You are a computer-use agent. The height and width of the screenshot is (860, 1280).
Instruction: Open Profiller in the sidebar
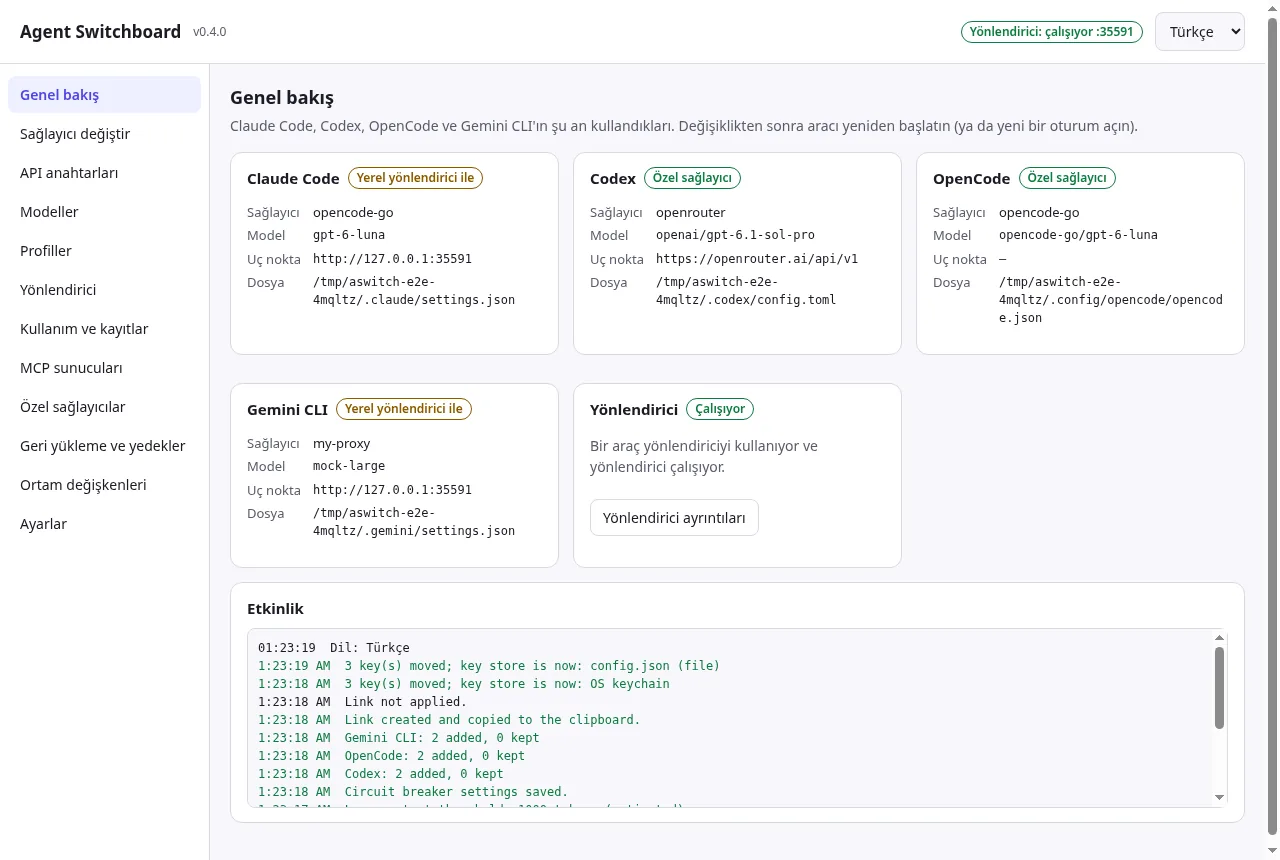point(104,251)
